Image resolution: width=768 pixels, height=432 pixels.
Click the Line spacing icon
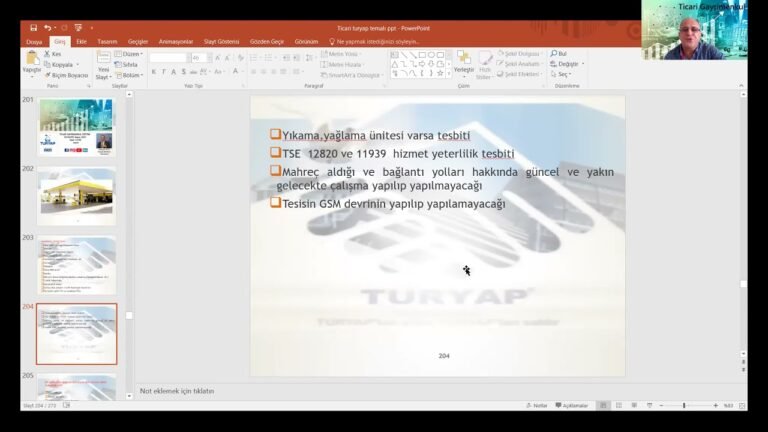309,58
